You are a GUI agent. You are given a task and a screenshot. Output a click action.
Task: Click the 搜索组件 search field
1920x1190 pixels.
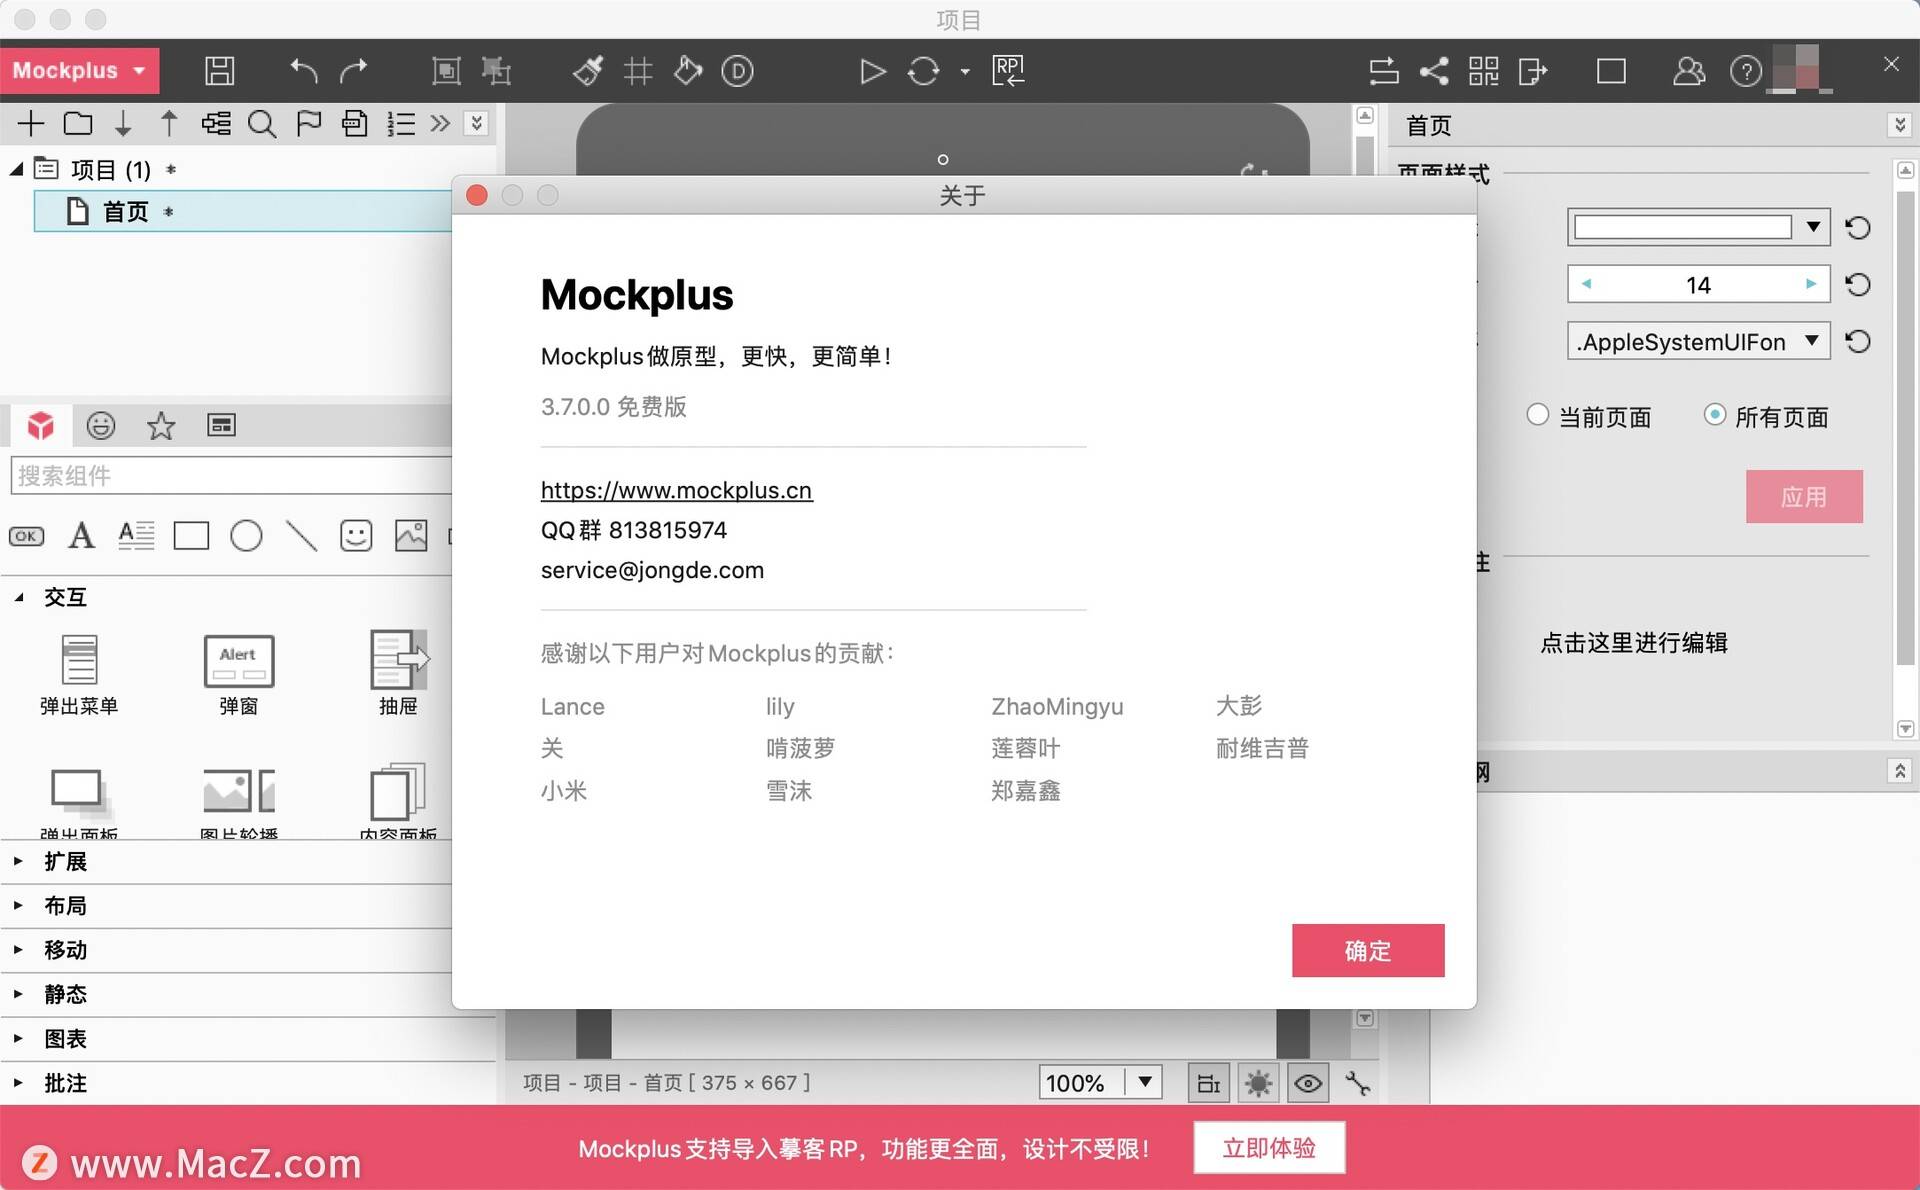[x=231, y=476]
